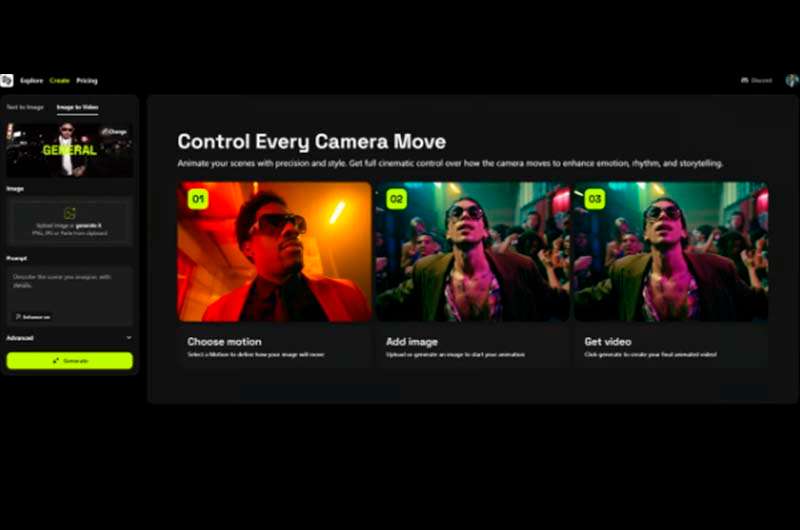Click the 01 step badge
Screen dimensions: 800x530
pyautogui.click(x=198, y=199)
